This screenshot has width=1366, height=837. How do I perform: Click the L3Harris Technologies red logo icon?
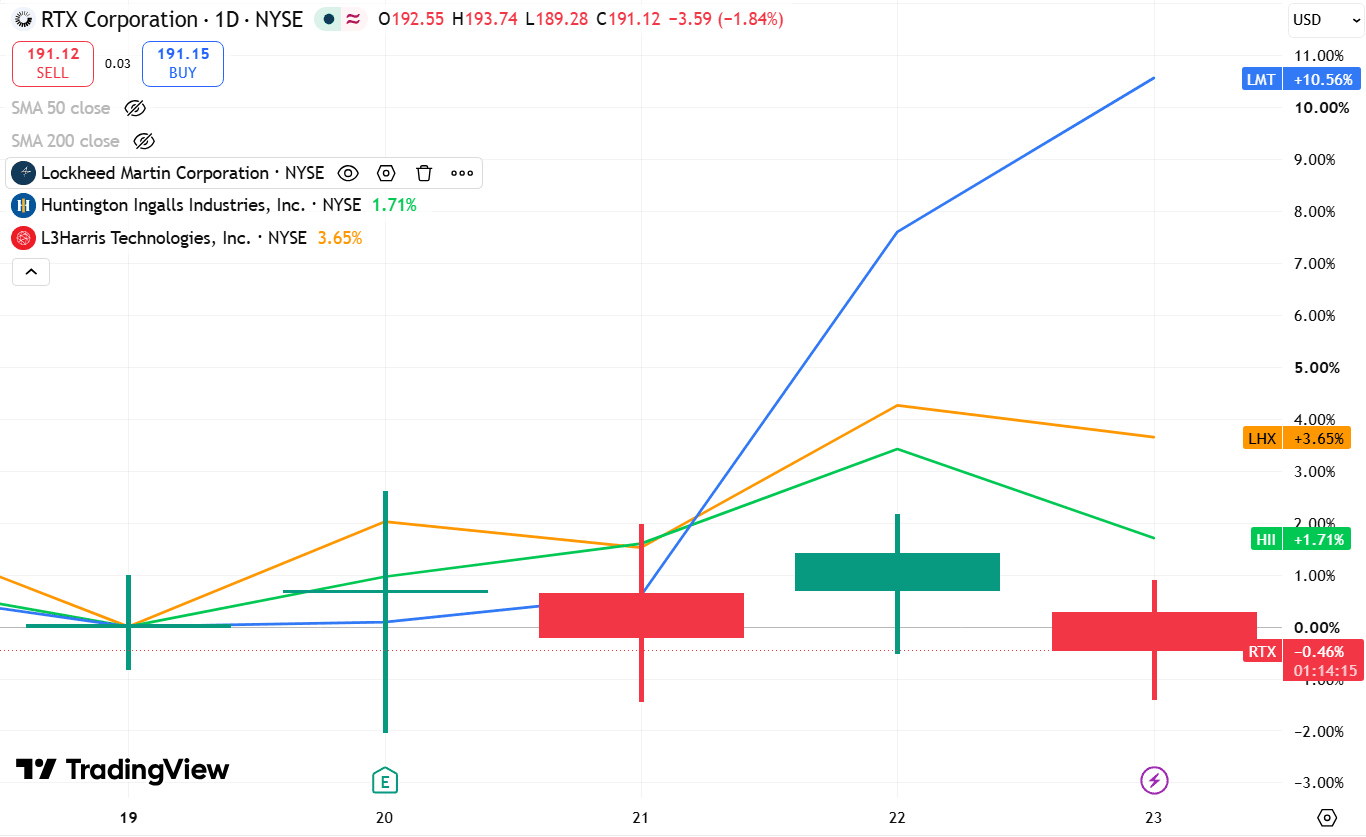(23, 238)
